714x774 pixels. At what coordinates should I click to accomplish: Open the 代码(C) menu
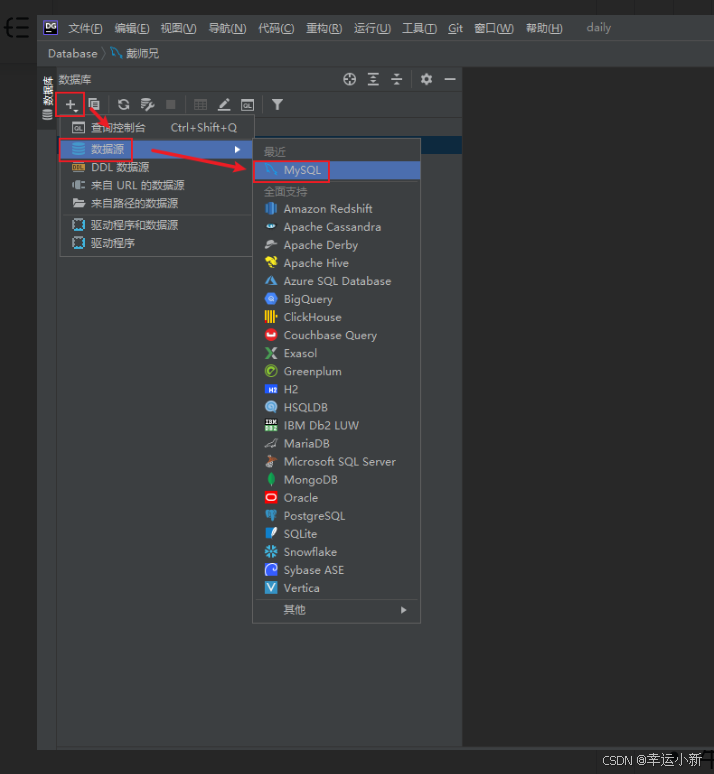click(x=276, y=28)
